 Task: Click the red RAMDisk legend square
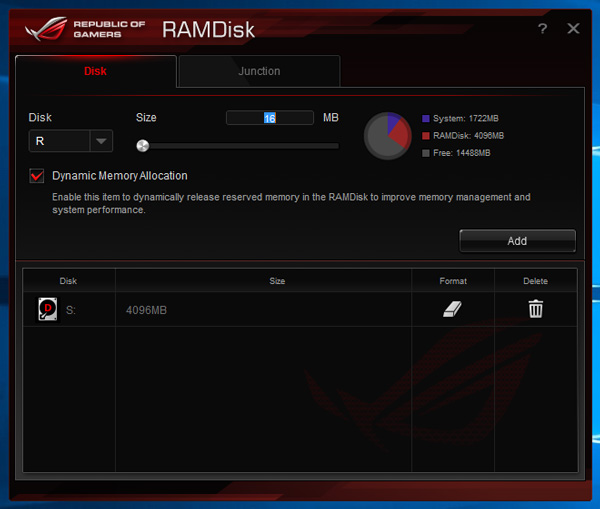tap(426, 136)
